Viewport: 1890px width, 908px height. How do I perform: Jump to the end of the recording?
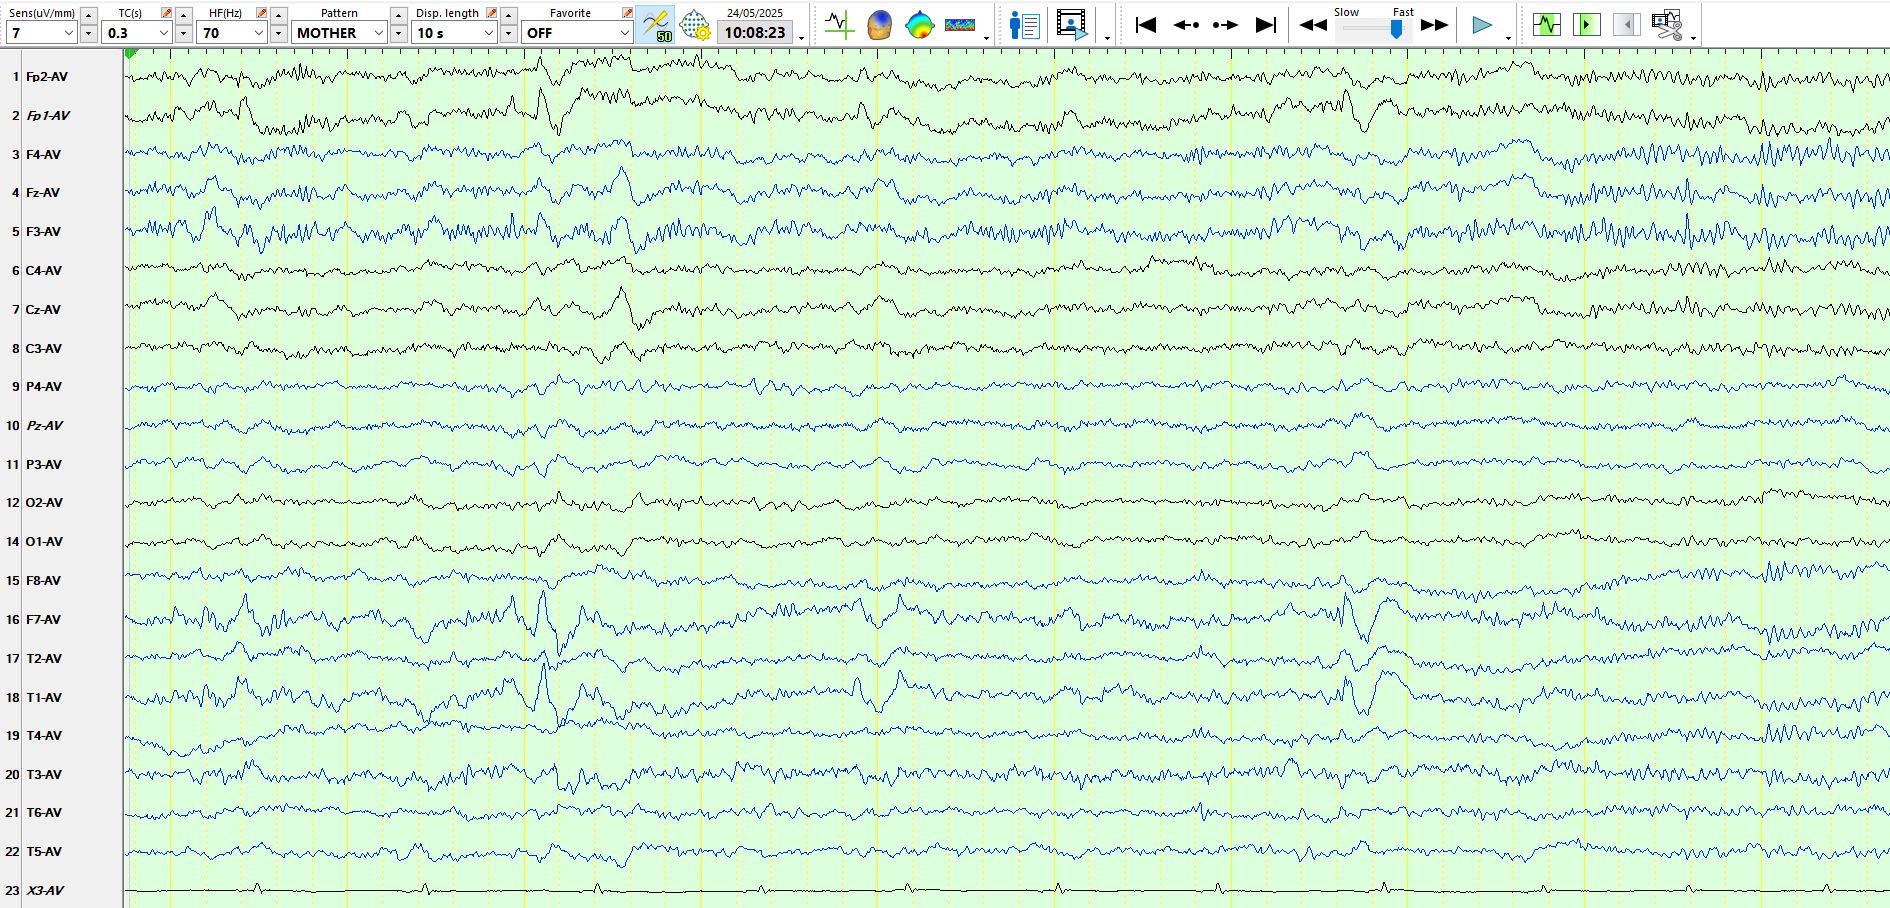[x=1265, y=25]
